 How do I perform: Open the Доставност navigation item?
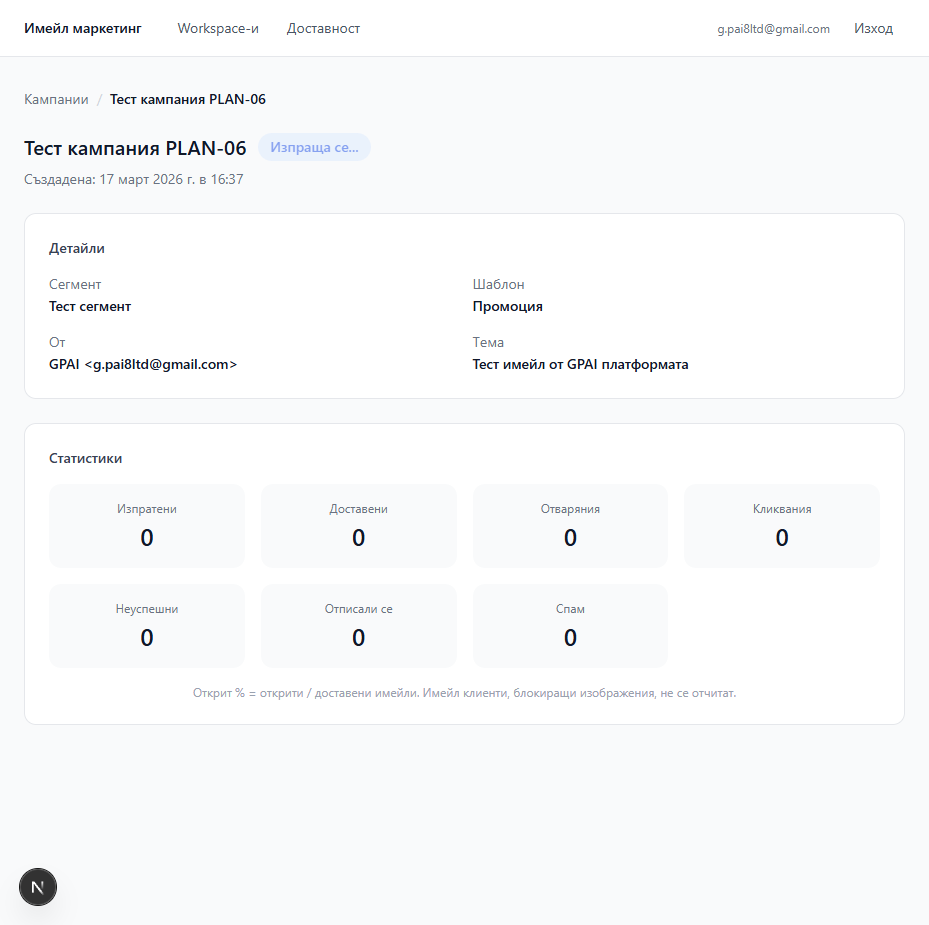pyautogui.click(x=323, y=28)
